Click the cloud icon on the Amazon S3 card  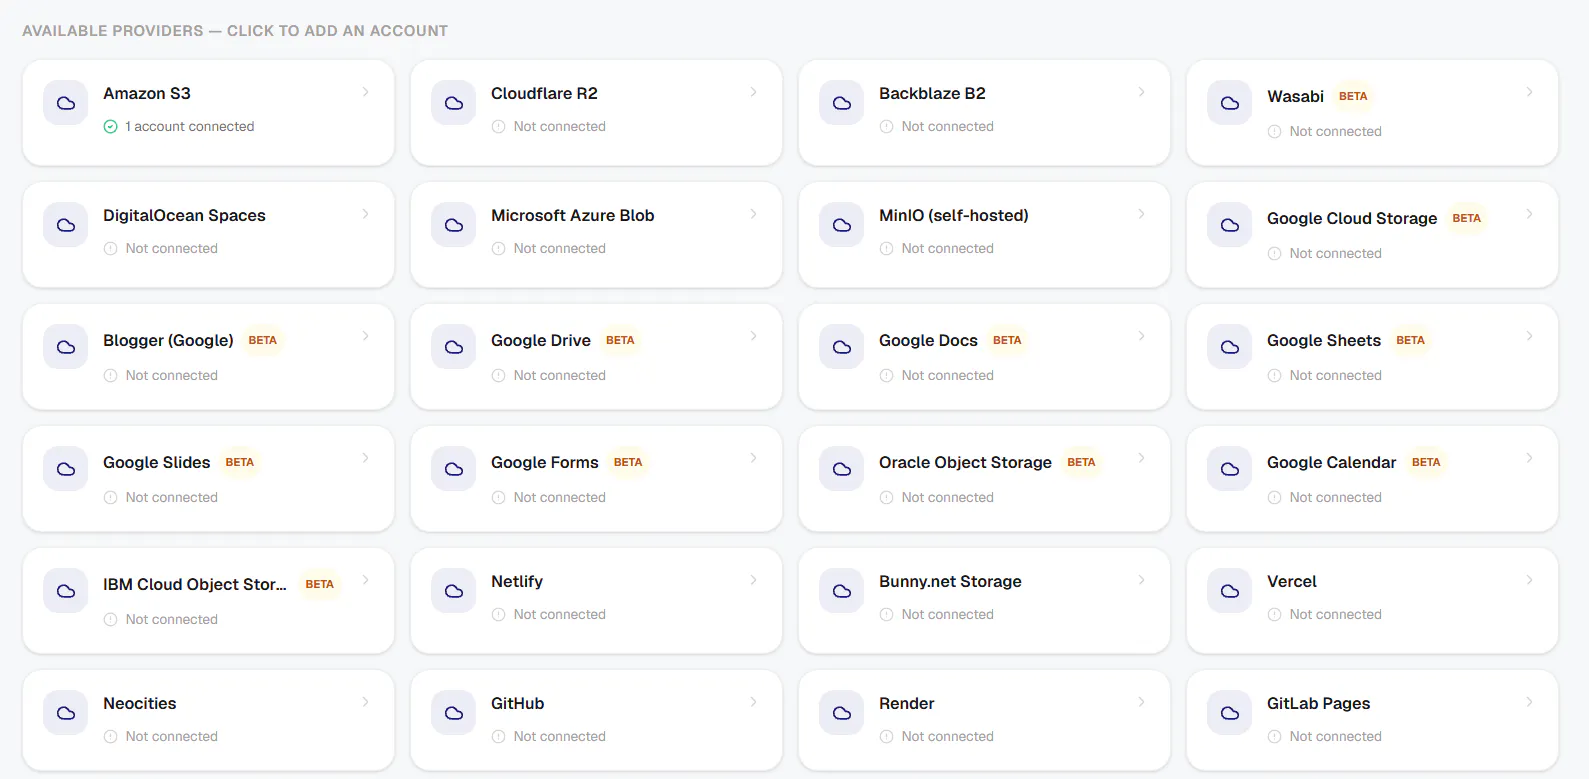click(x=66, y=103)
